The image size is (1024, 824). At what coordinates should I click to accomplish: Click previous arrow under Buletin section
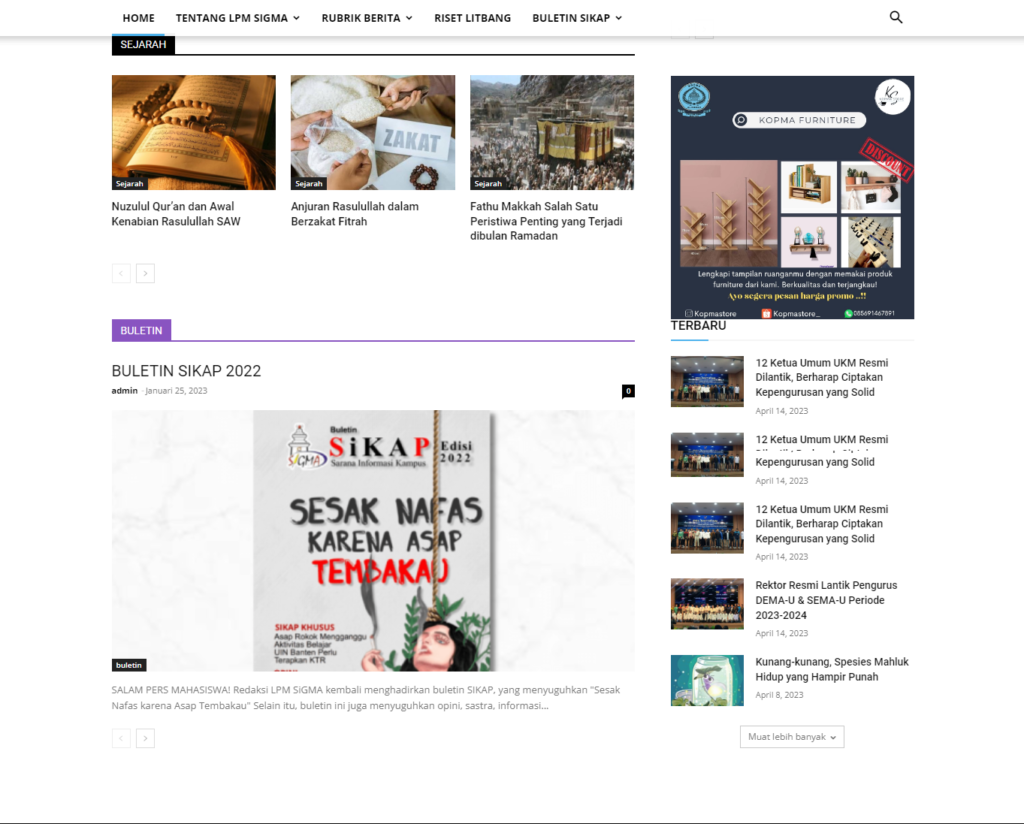coord(121,738)
